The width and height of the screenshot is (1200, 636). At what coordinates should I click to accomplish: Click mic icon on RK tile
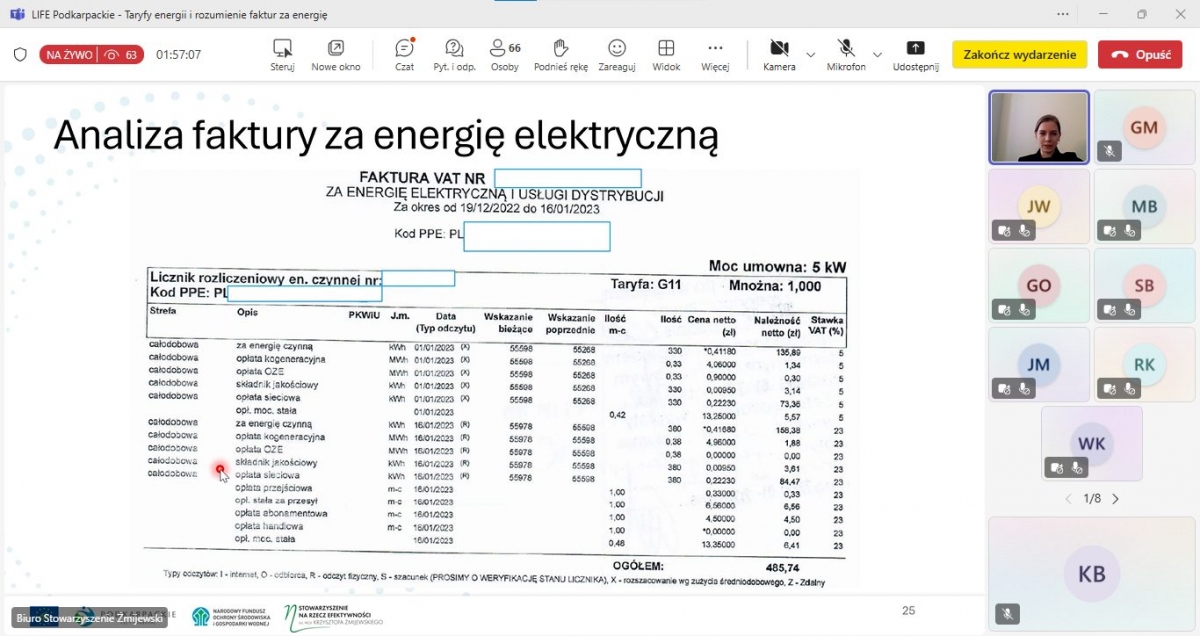pyautogui.click(x=1128, y=388)
